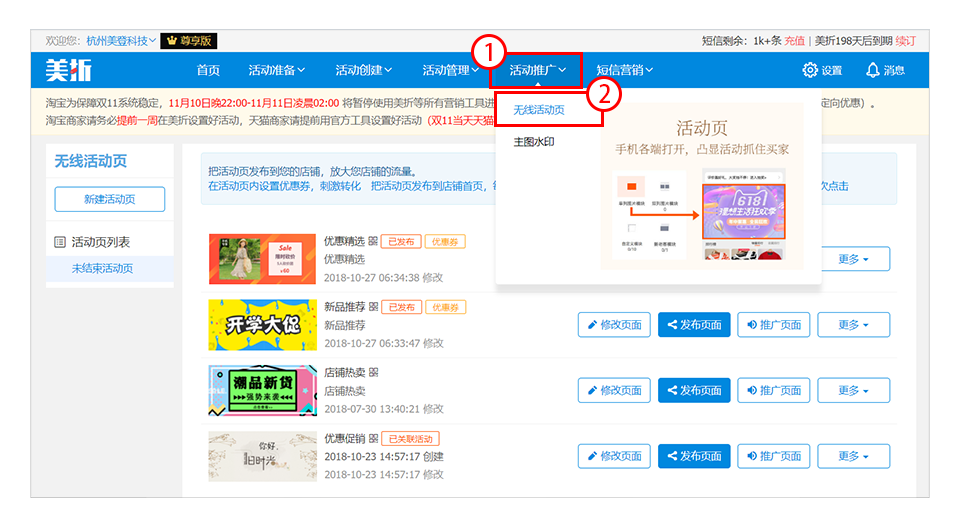
Task: Open the settings gear icon
Action: click(809, 70)
